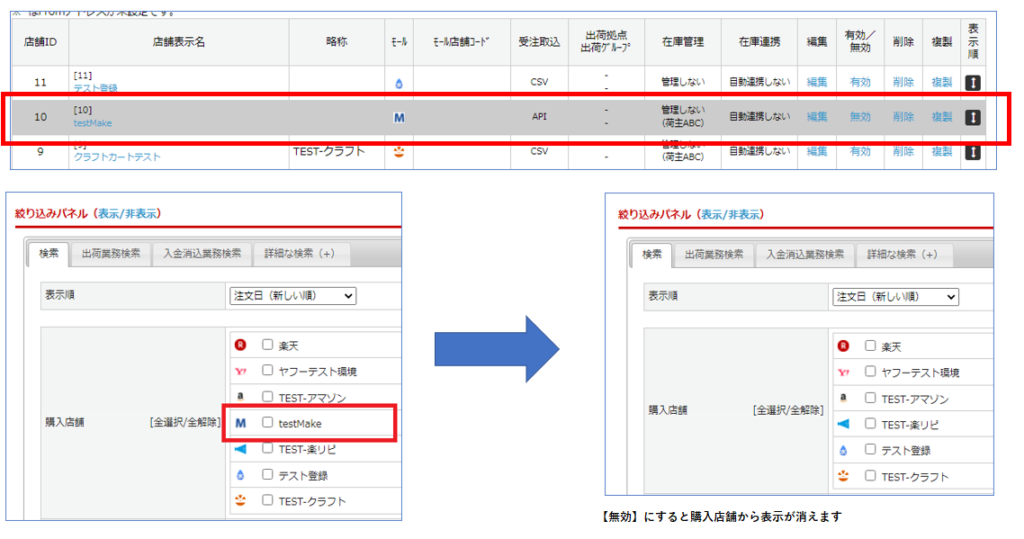Image resolution: width=1024 pixels, height=539 pixels.
Task: Click the blue M mall icon in the testMake table row
Action: point(399,117)
